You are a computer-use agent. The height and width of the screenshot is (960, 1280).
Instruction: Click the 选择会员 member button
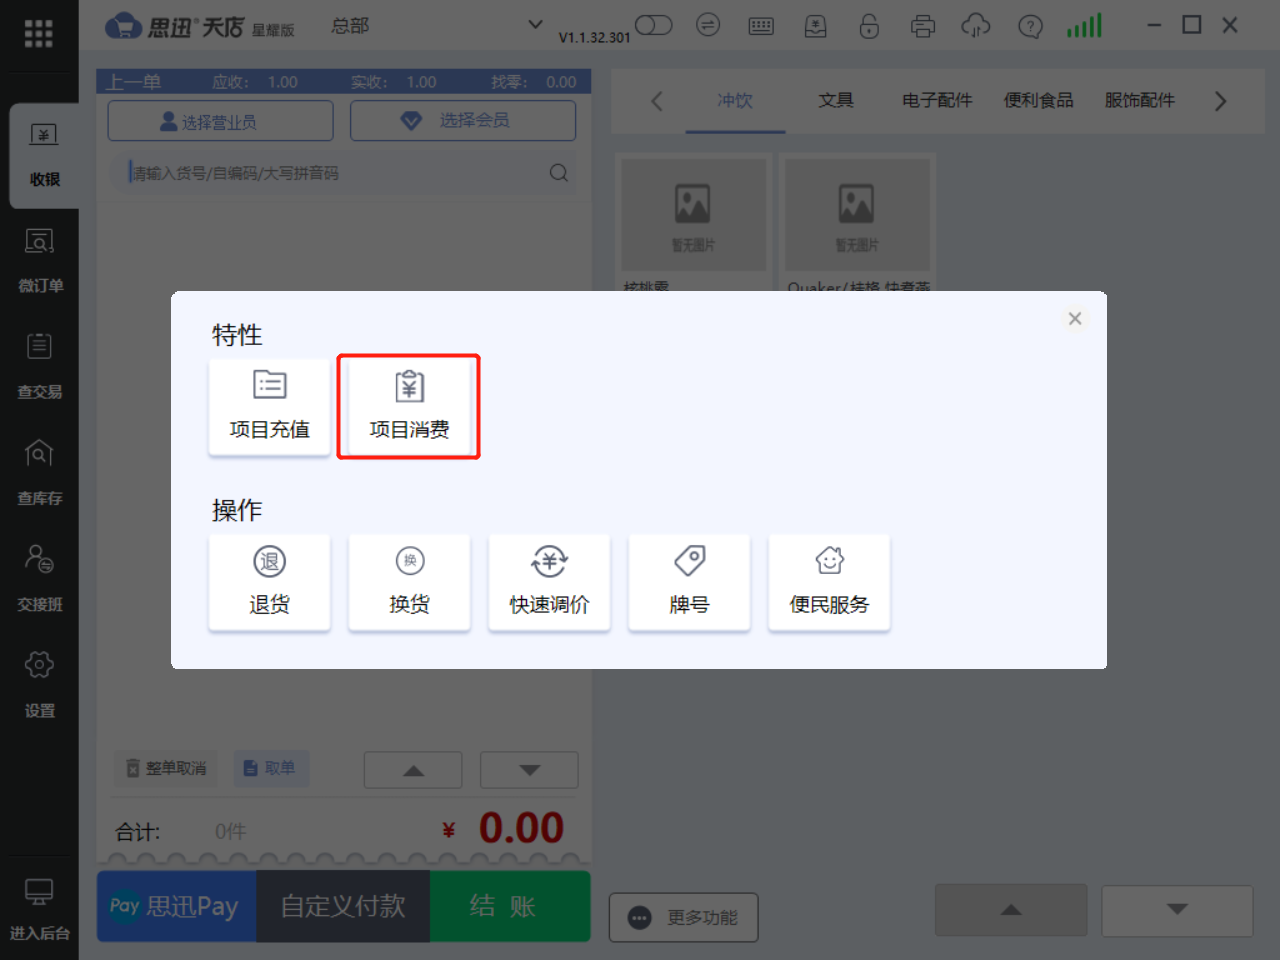[462, 120]
